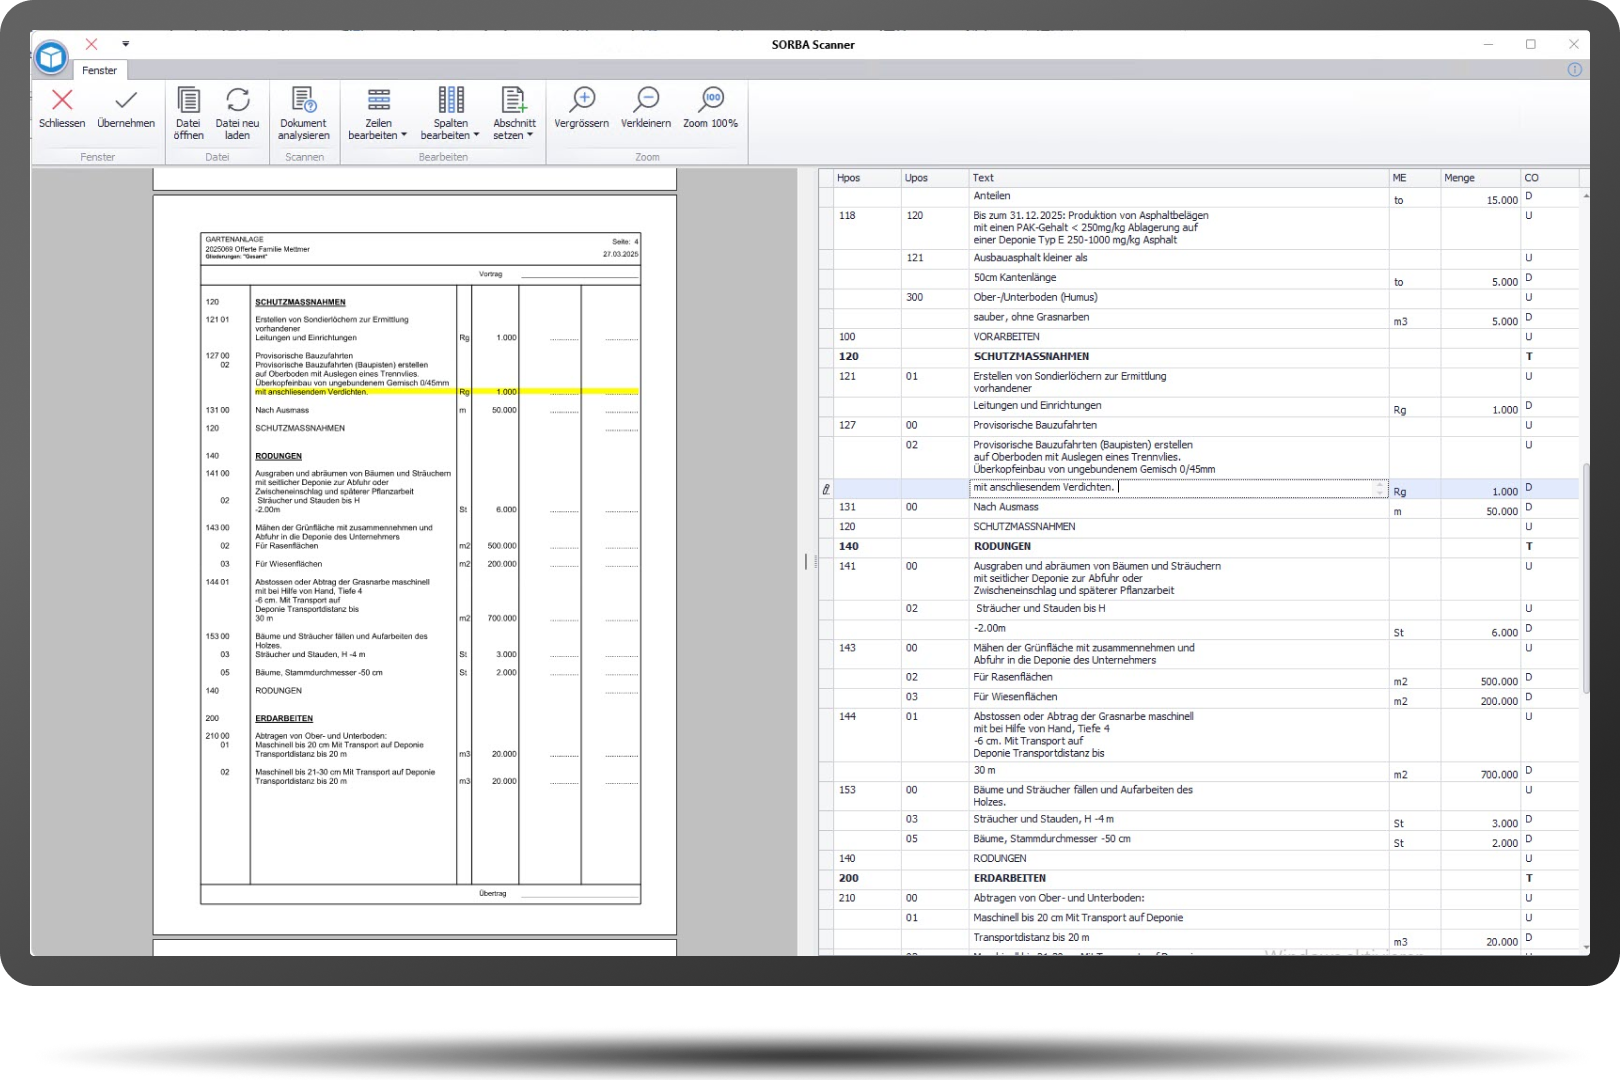
Task: Click the ME column header
Action: (1413, 178)
